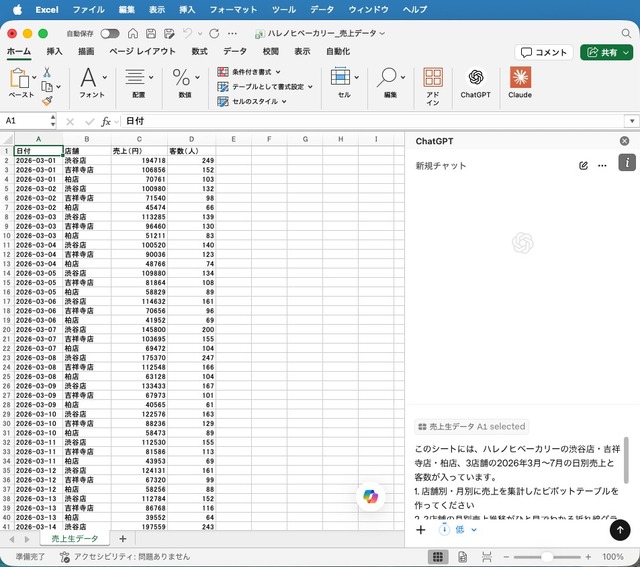This screenshot has width=640, height=567.
Task: Click the plus attach button in ChatGPT pane
Action: (x=421, y=530)
